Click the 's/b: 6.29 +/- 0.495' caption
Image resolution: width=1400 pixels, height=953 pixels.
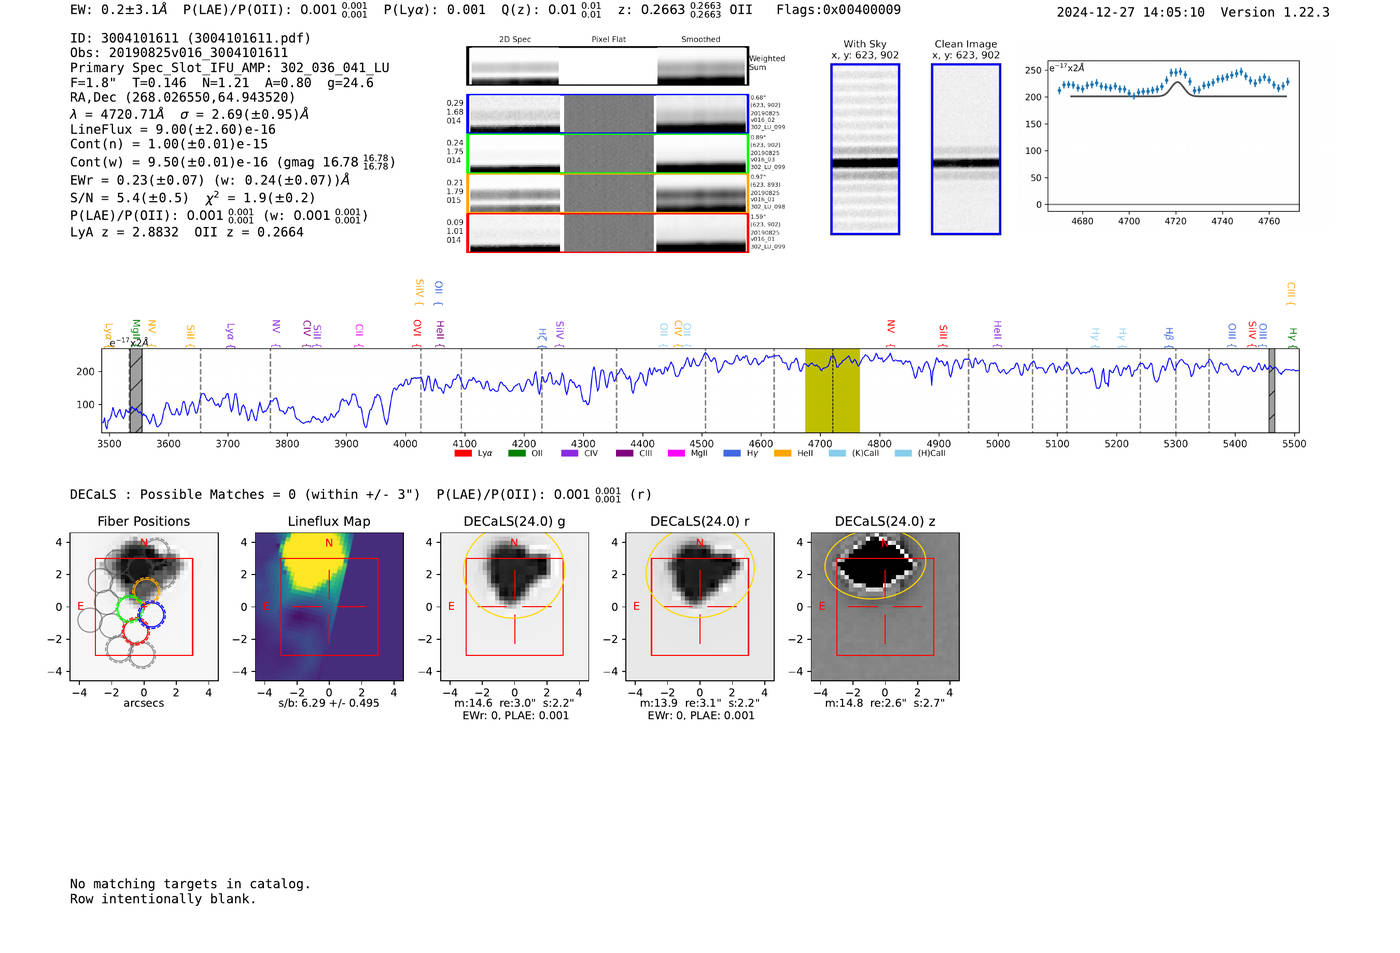click(329, 703)
